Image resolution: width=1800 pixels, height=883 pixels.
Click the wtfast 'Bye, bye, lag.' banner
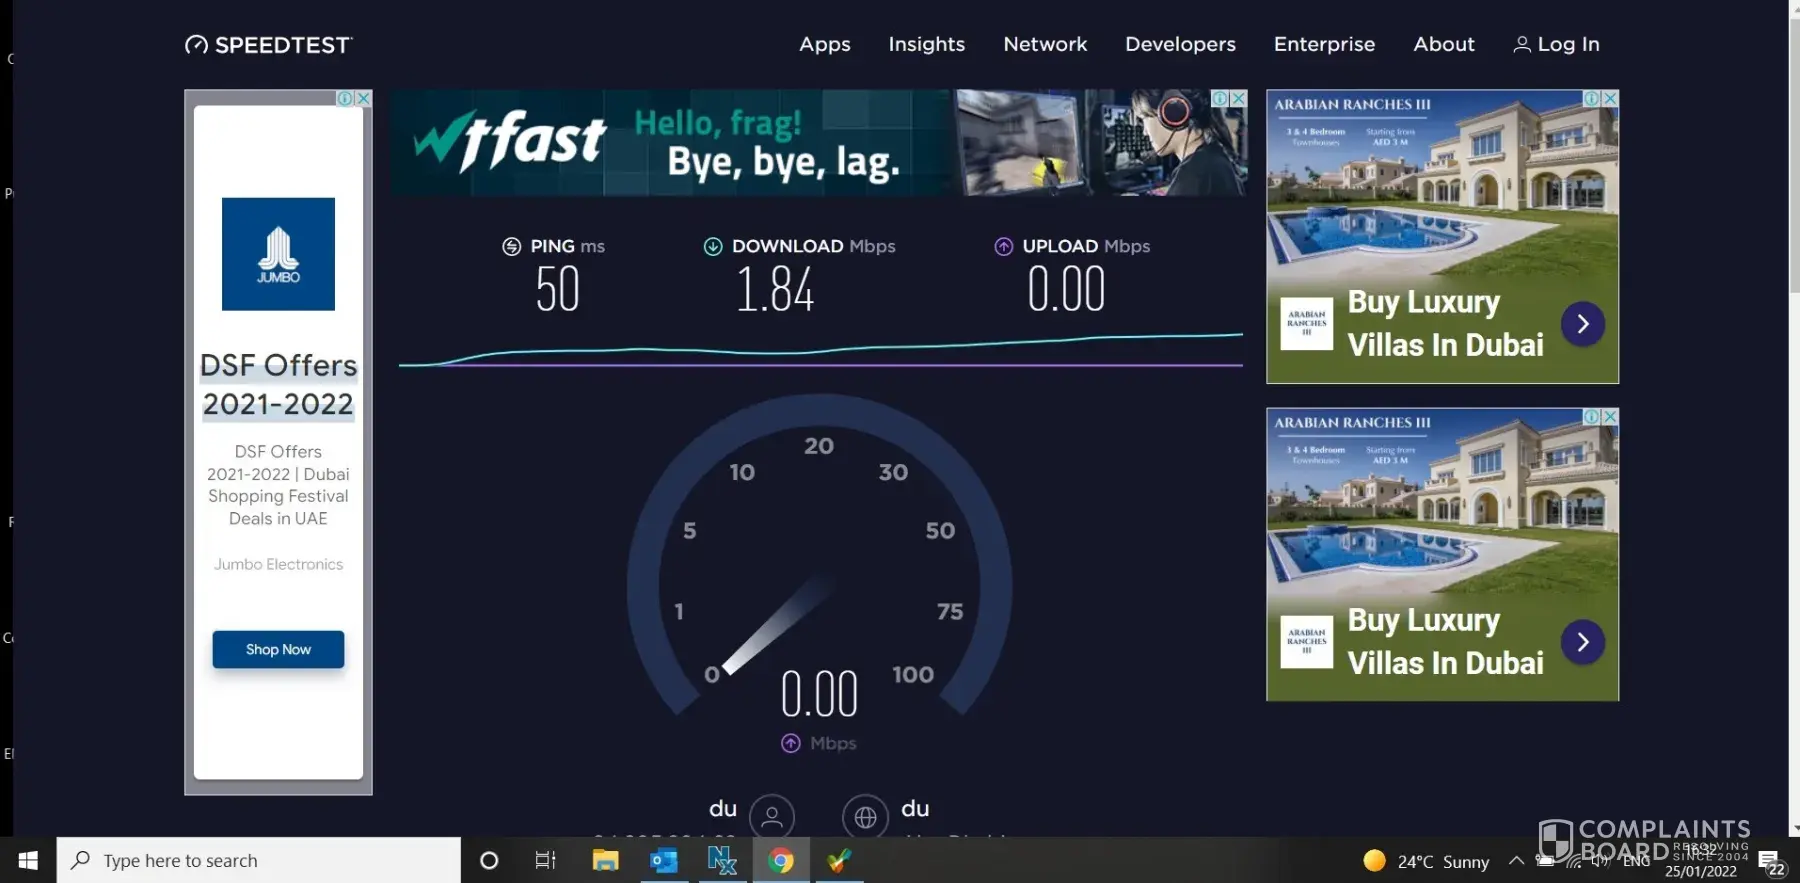point(819,143)
